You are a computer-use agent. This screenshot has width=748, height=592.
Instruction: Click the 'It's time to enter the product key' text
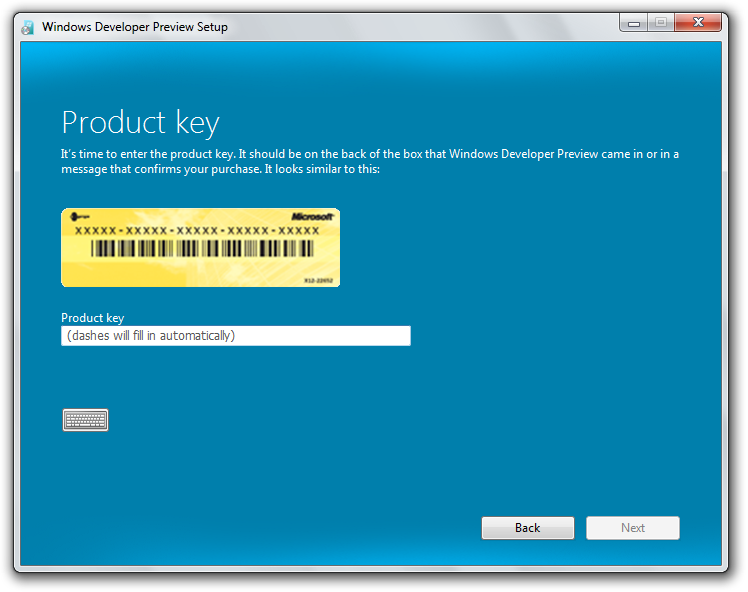[147, 154]
